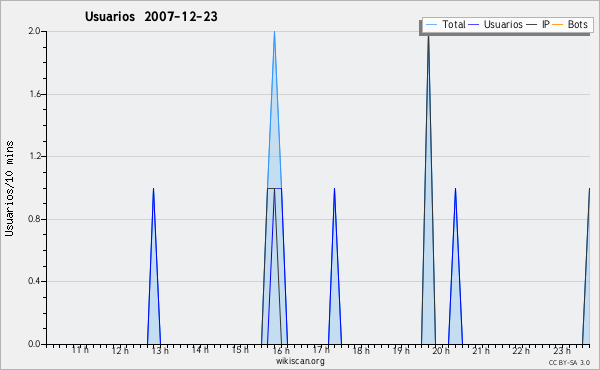Select the Bots legend entry

point(570,24)
